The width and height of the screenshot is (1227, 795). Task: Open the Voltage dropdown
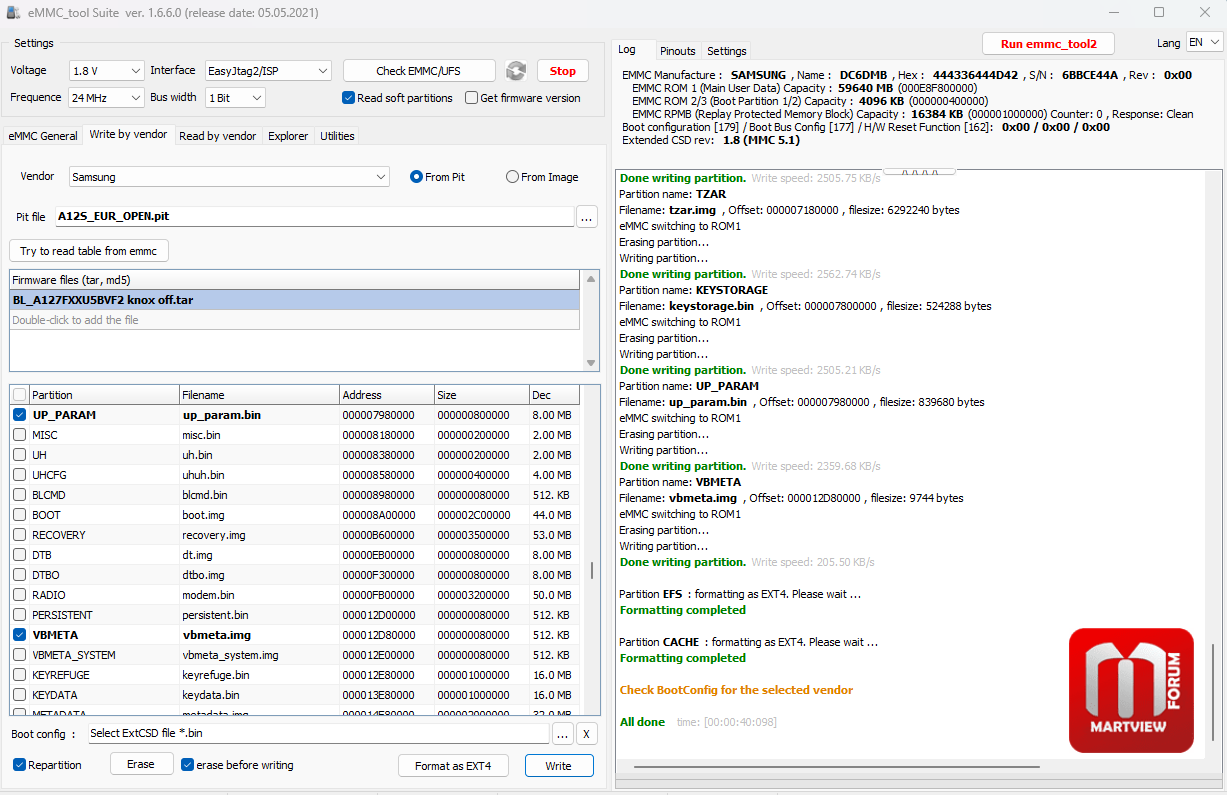[107, 71]
